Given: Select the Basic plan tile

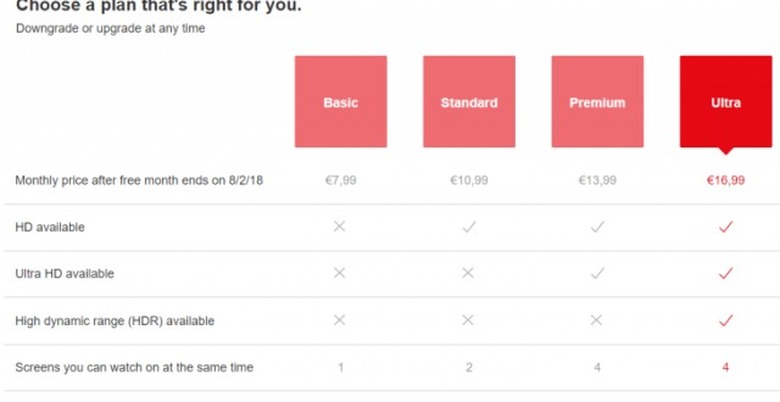Looking at the screenshot, I should [340, 102].
